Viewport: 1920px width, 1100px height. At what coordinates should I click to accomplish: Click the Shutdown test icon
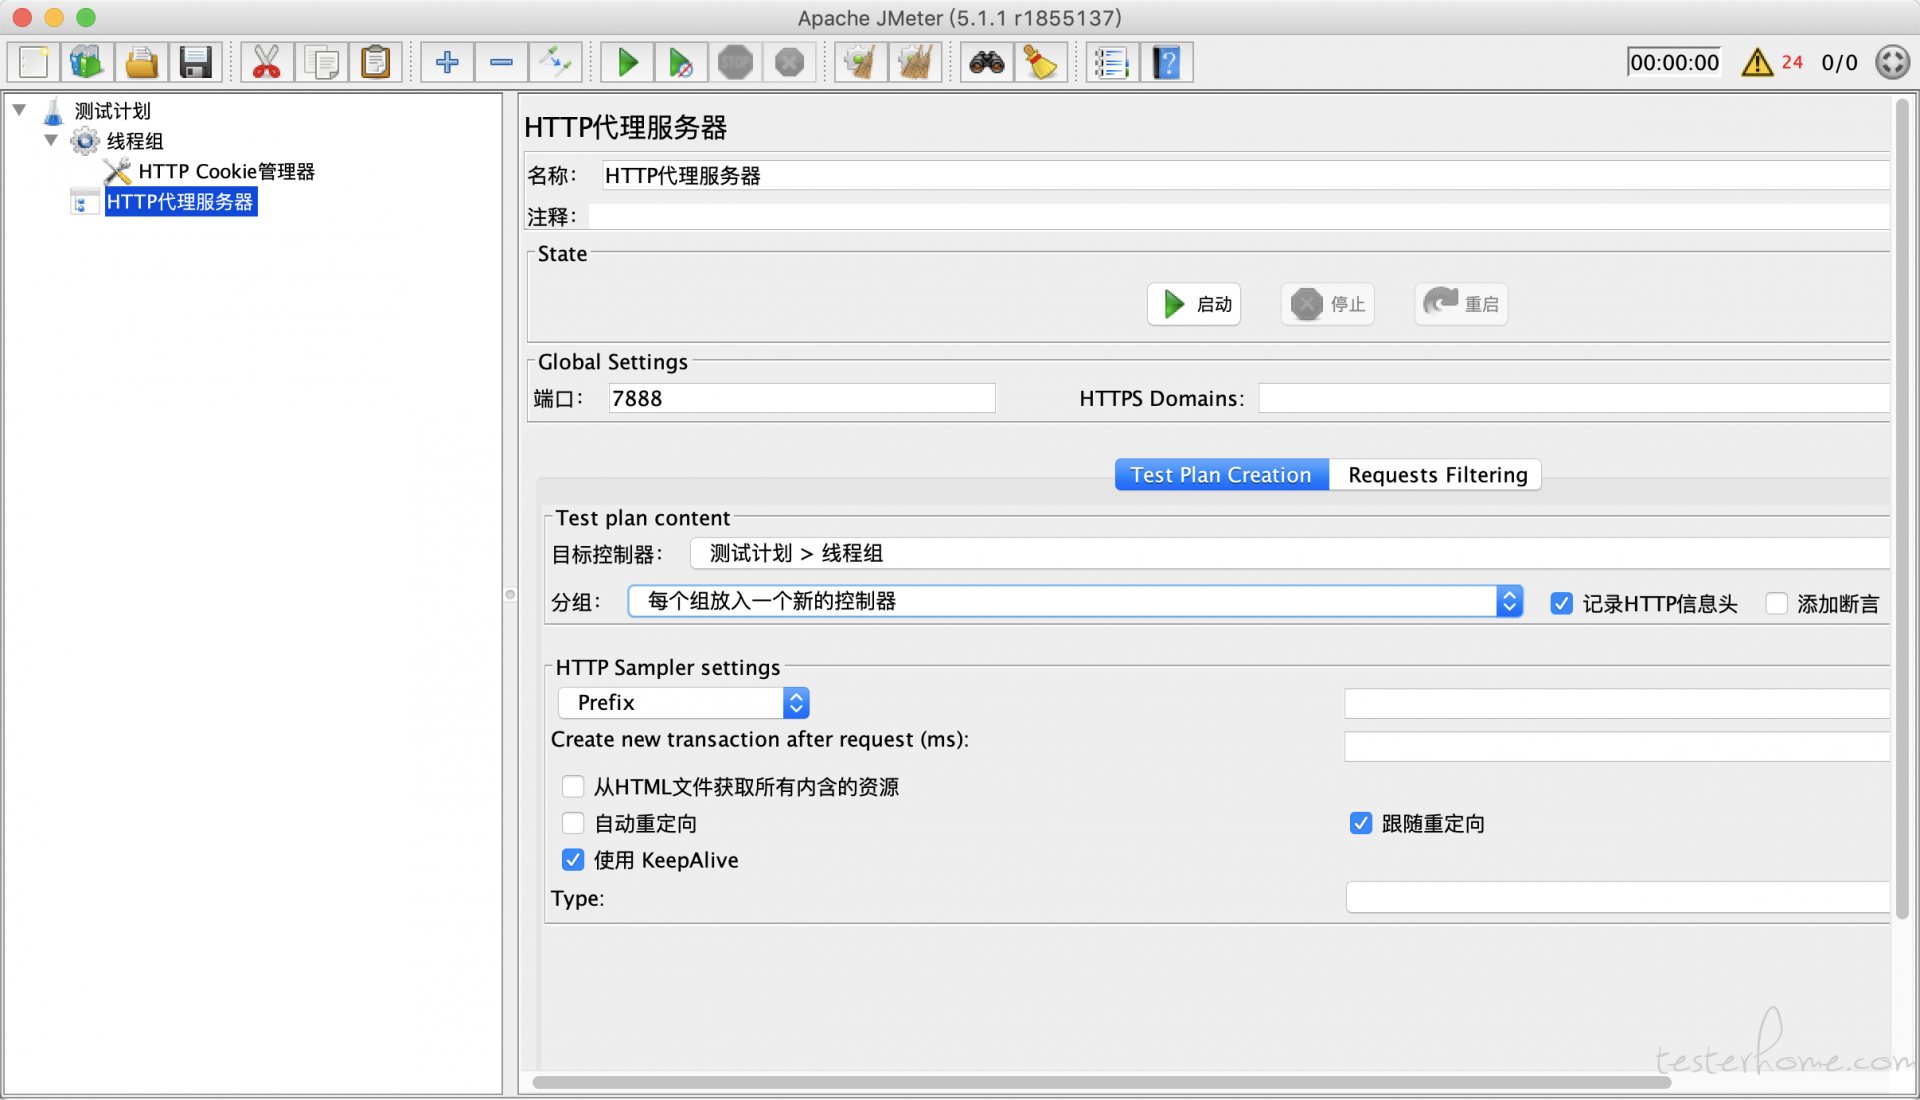[x=789, y=63]
